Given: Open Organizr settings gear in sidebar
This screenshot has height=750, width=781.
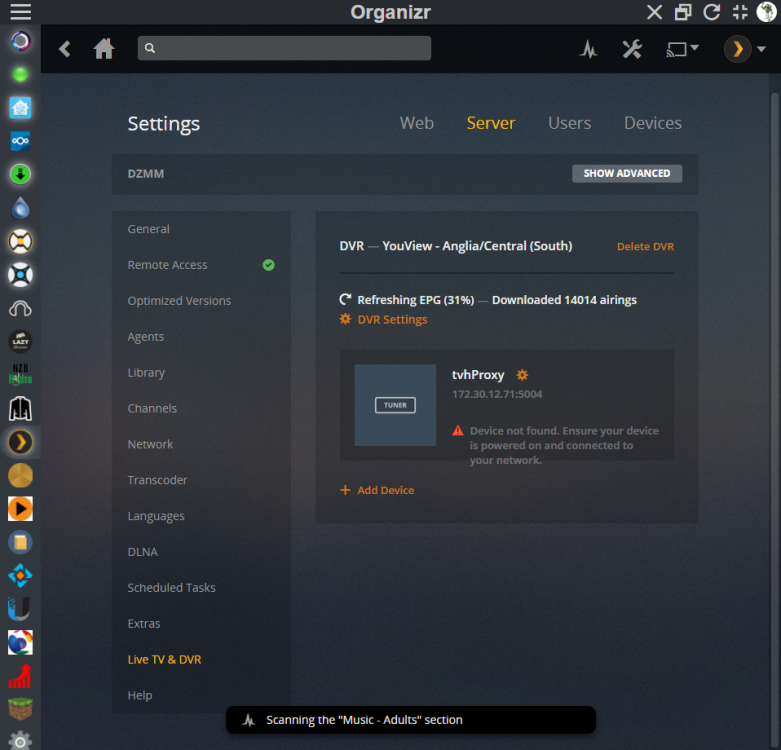Looking at the screenshot, I should pos(20,741).
